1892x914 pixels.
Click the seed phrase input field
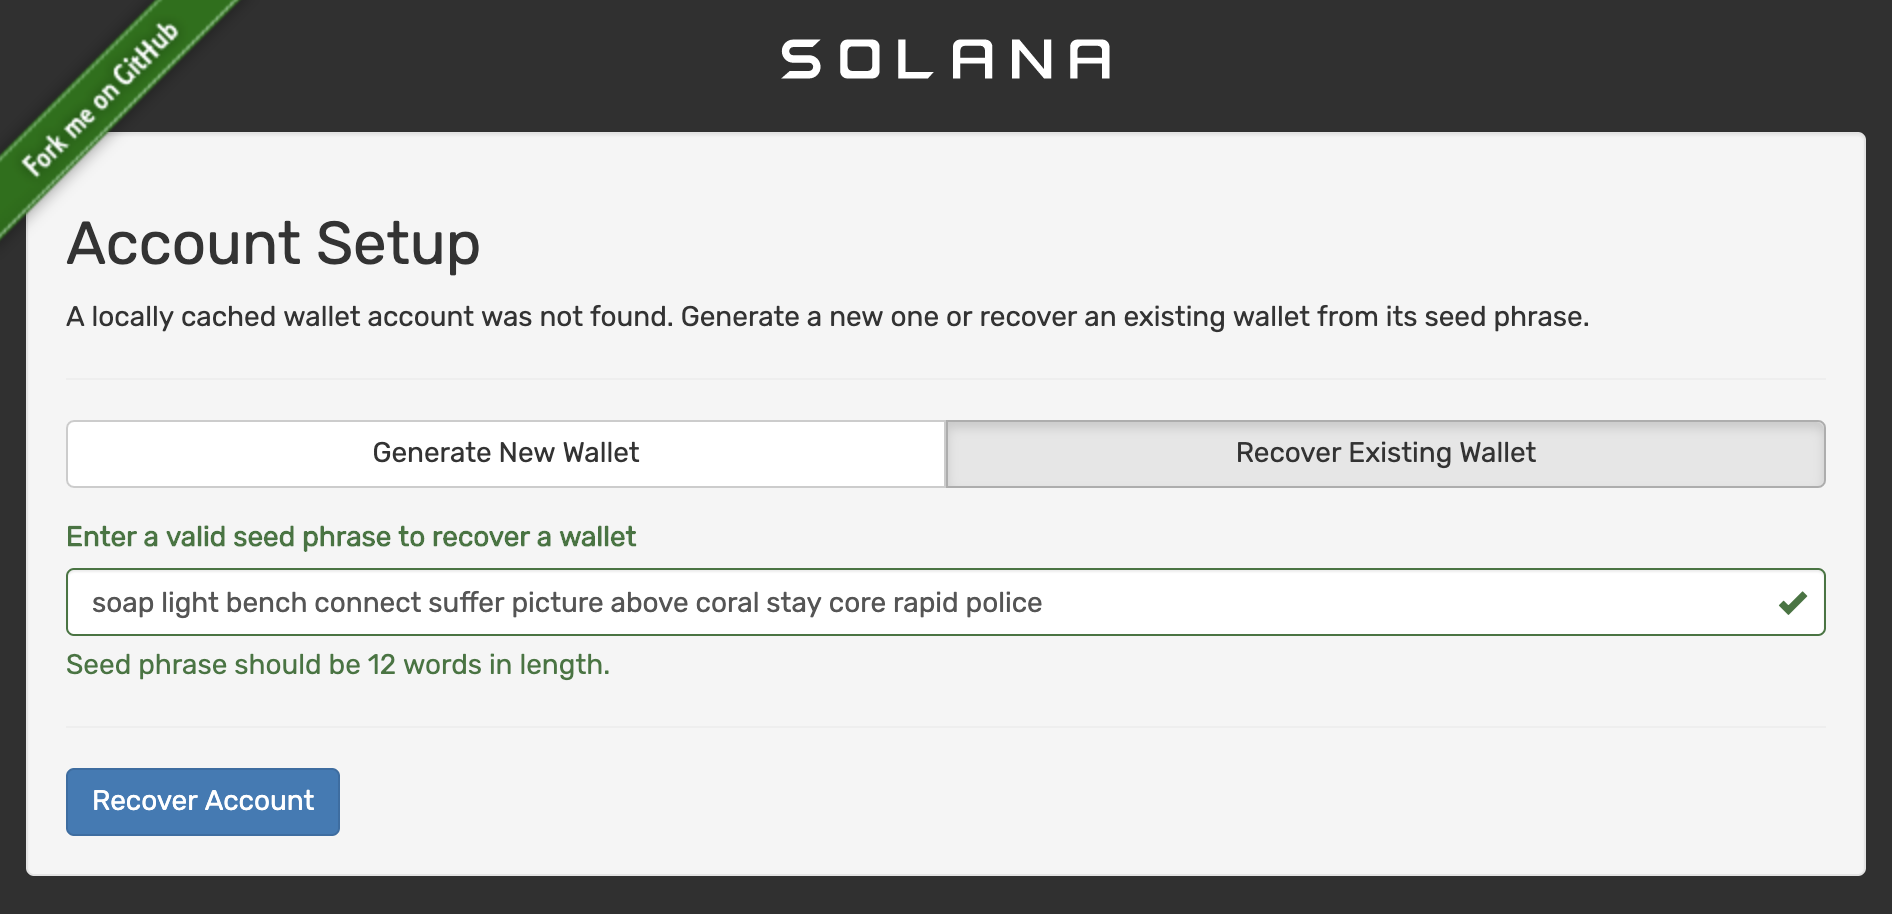coord(900,602)
